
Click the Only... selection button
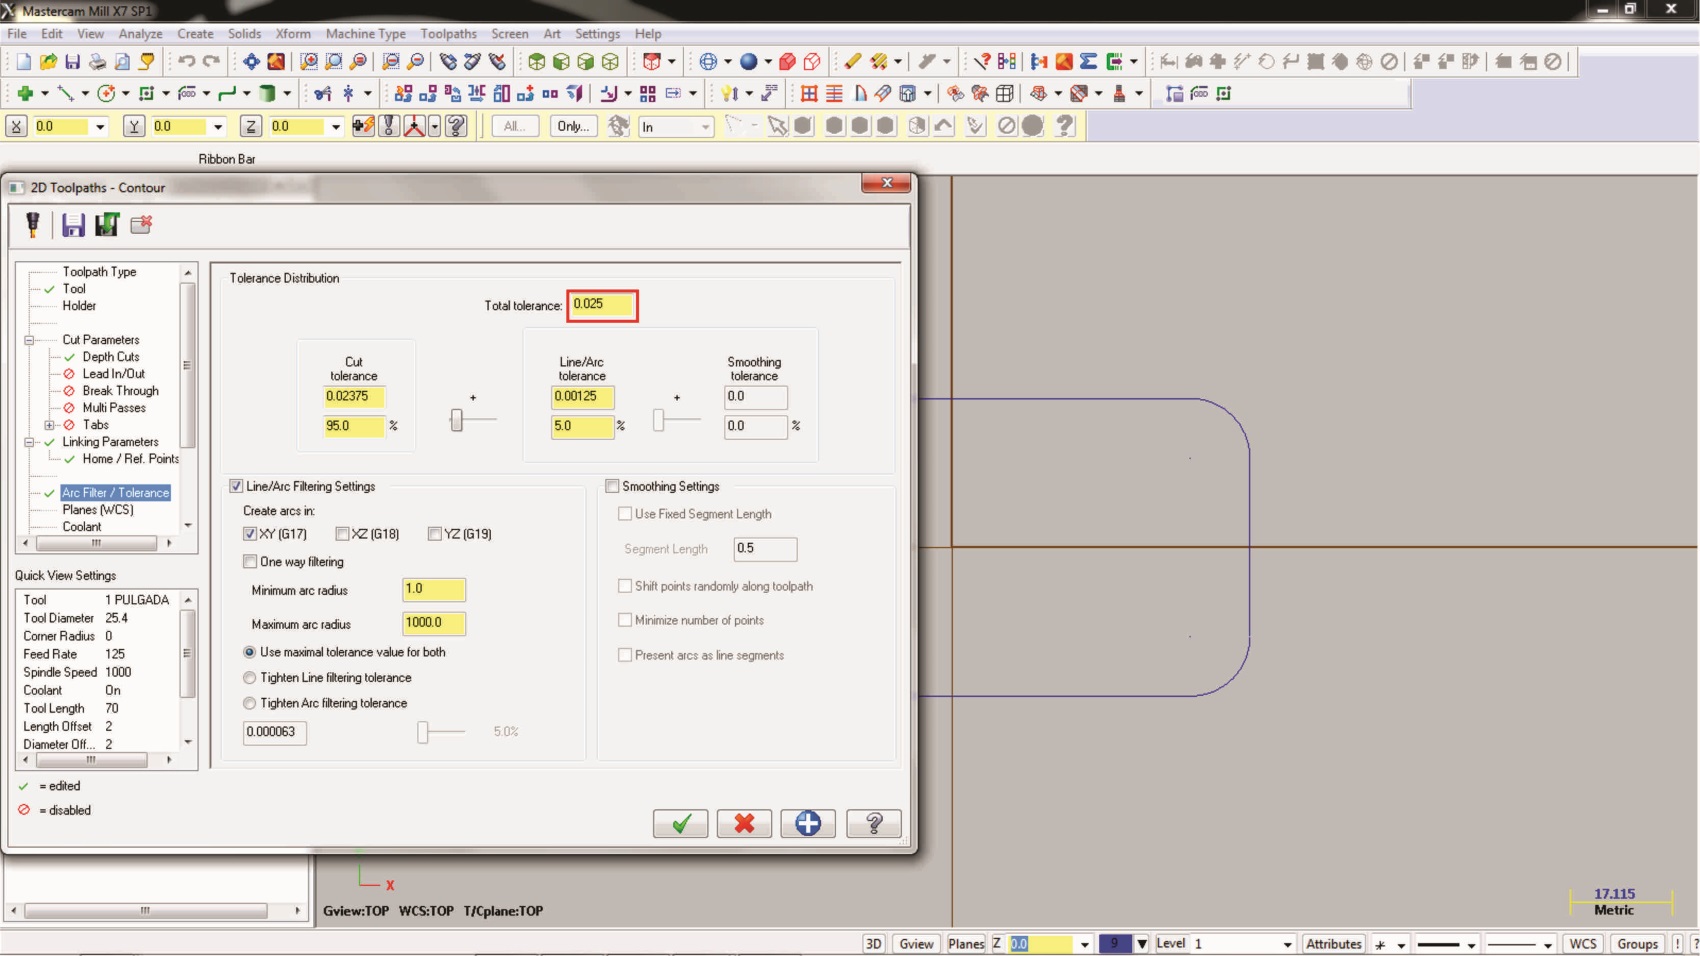click(573, 126)
